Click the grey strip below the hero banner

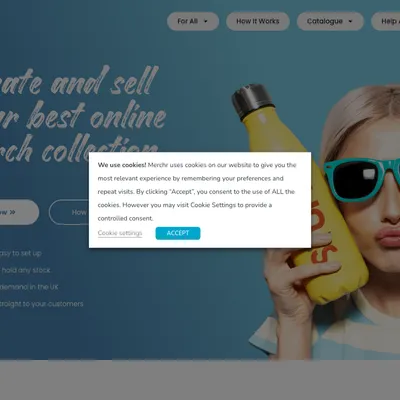coord(200,380)
